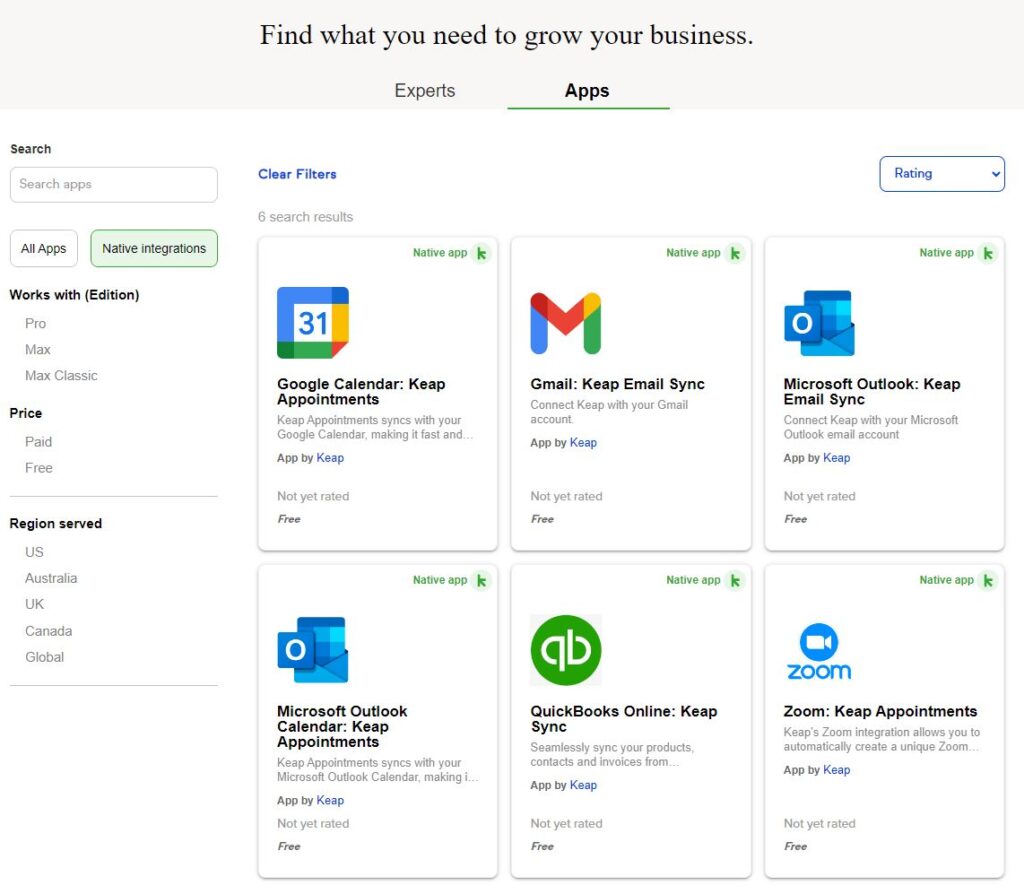Click Free price on QuickBooks card
The image size is (1024, 894).
coord(542,847)
